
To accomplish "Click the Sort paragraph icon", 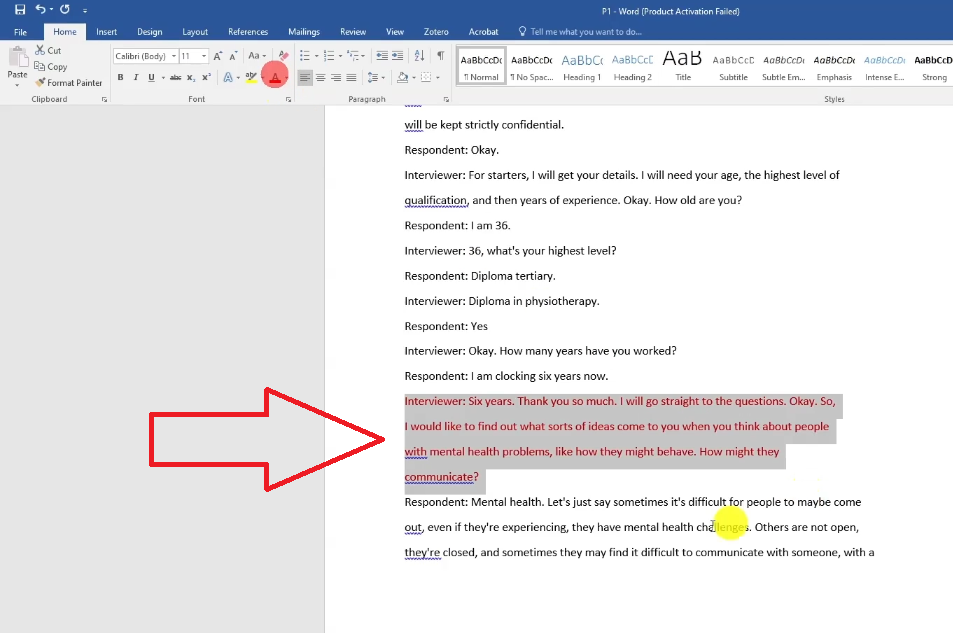I will point(420,56).
